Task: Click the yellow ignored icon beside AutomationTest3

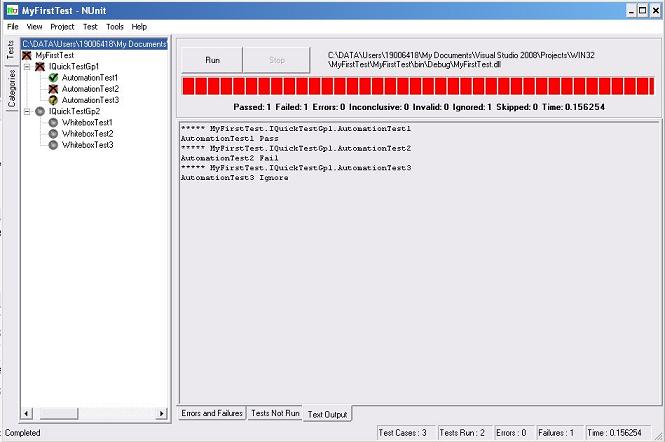Action: tap(53, 100)
